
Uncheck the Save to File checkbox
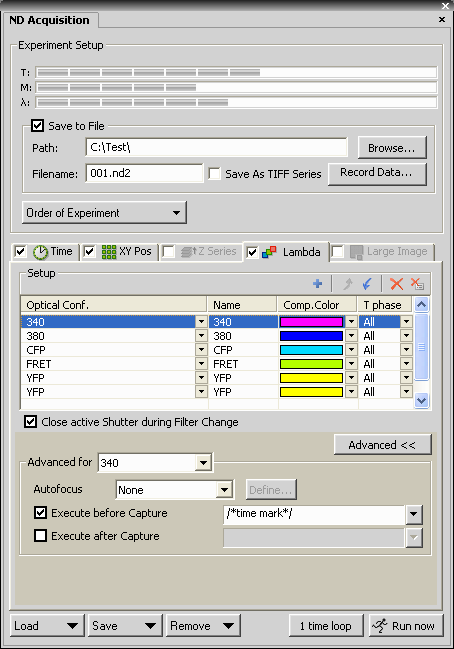pyautogui.click(x=38, y=125)
